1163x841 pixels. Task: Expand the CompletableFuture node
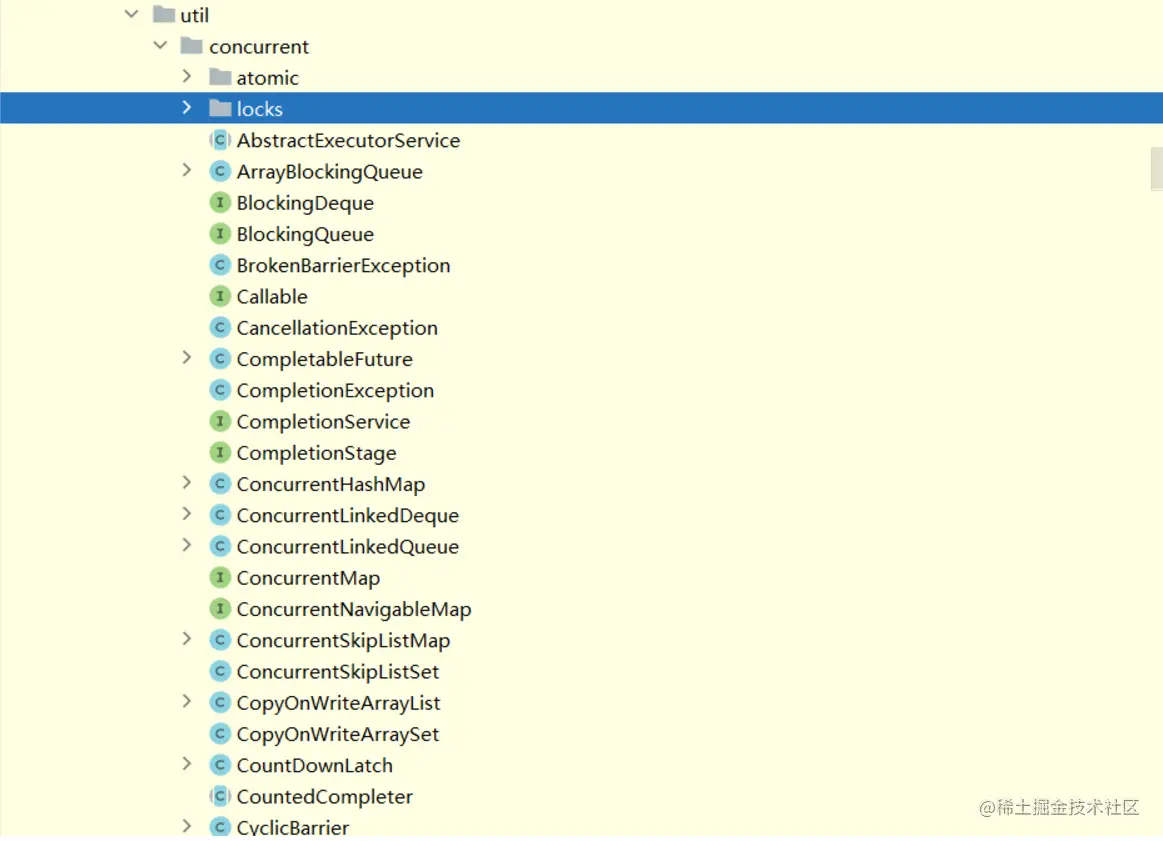tap(187, 358)
